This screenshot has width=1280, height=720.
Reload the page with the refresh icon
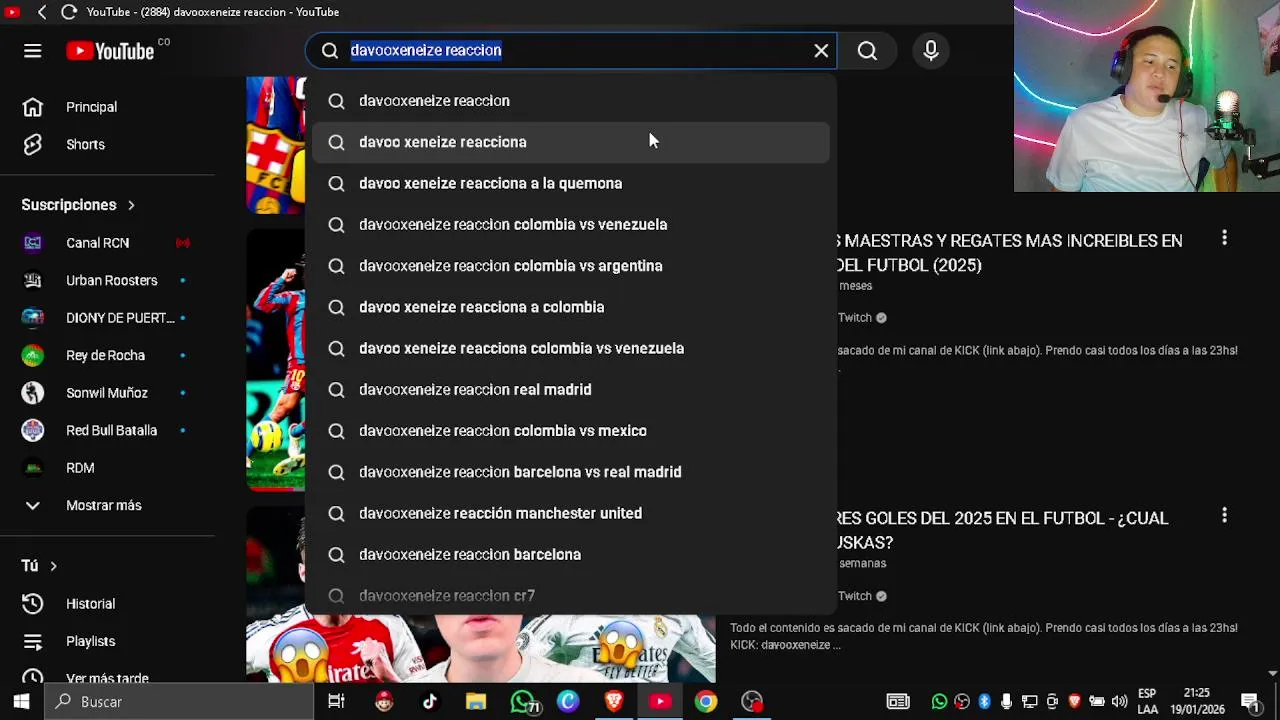tap(68, 12)
